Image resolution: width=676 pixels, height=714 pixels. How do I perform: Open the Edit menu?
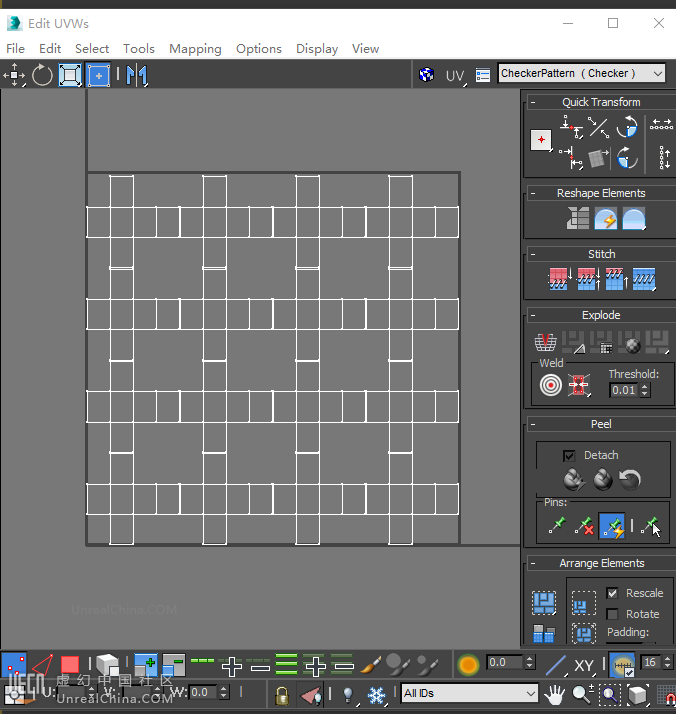point(50,49)
